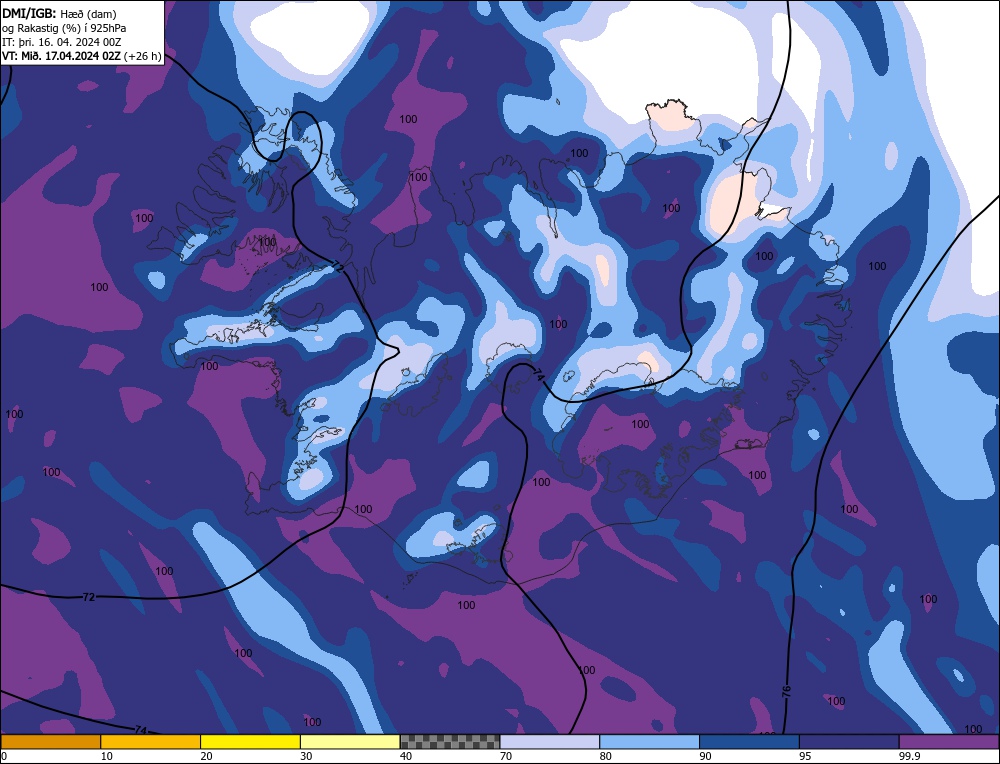Image resolution: width=1000 pixels, height=764 pixels.
Task: Click the '99.9' legend scale value
Action: coord(909,756)
